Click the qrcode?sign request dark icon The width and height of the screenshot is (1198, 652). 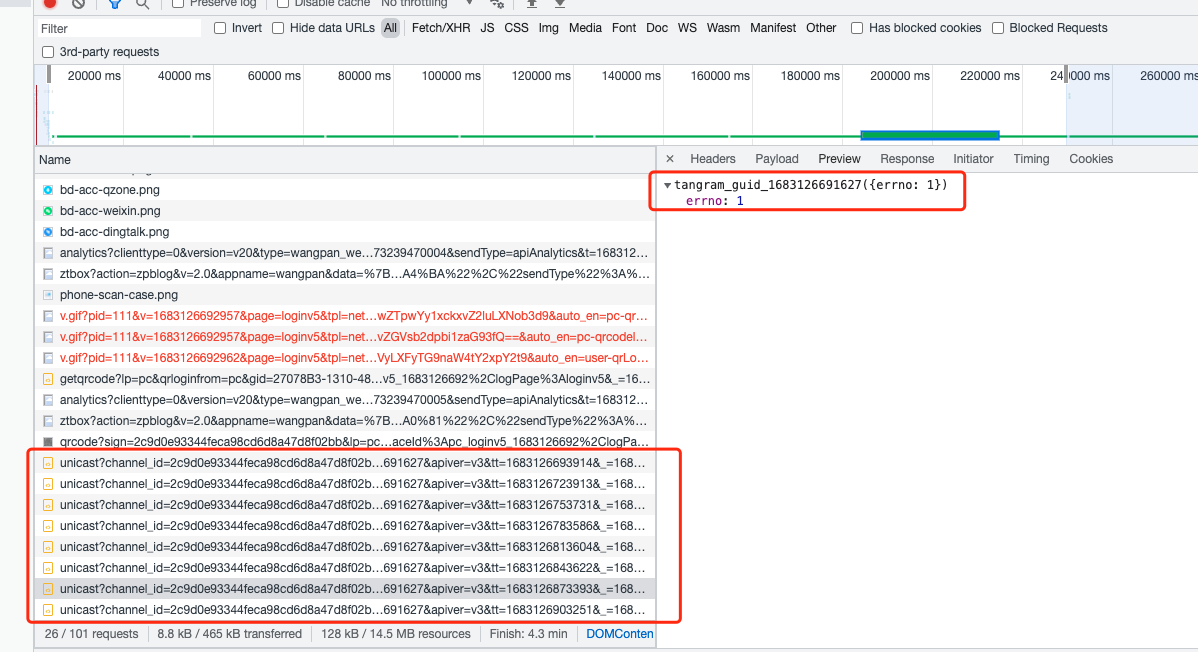coord(48,442)
